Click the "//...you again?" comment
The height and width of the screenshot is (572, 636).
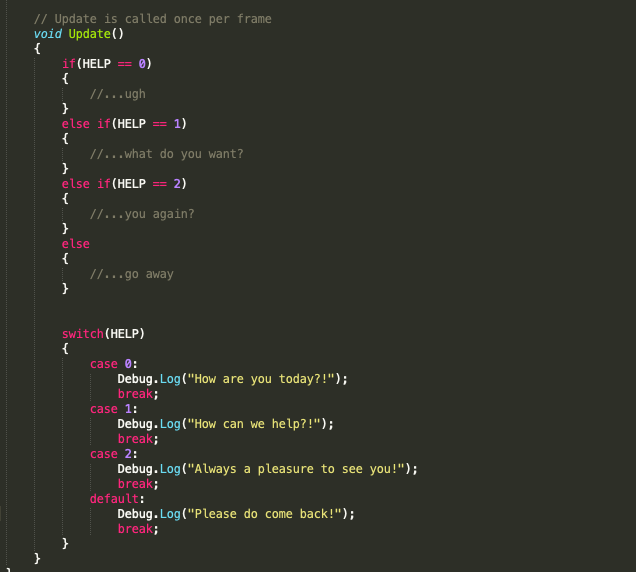(x=142, y=214)
